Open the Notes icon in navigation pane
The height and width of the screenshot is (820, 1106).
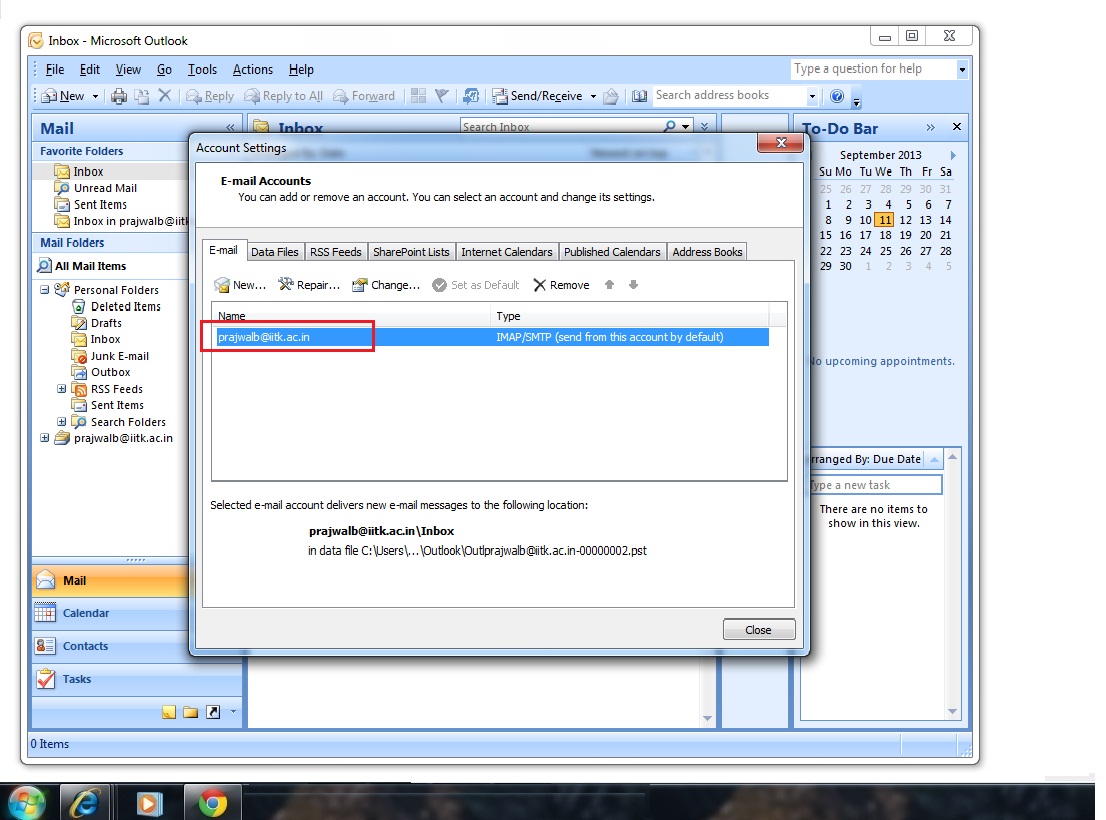point(169,712)
